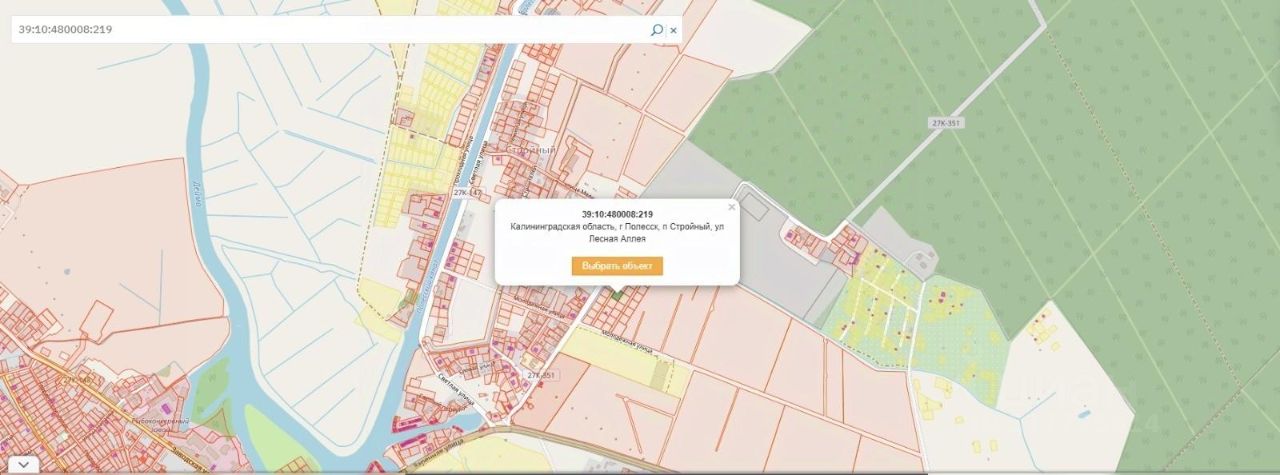Click cadastral number heading in the popup
Viewport: 1280px width, 475px height.
[617, 214]
